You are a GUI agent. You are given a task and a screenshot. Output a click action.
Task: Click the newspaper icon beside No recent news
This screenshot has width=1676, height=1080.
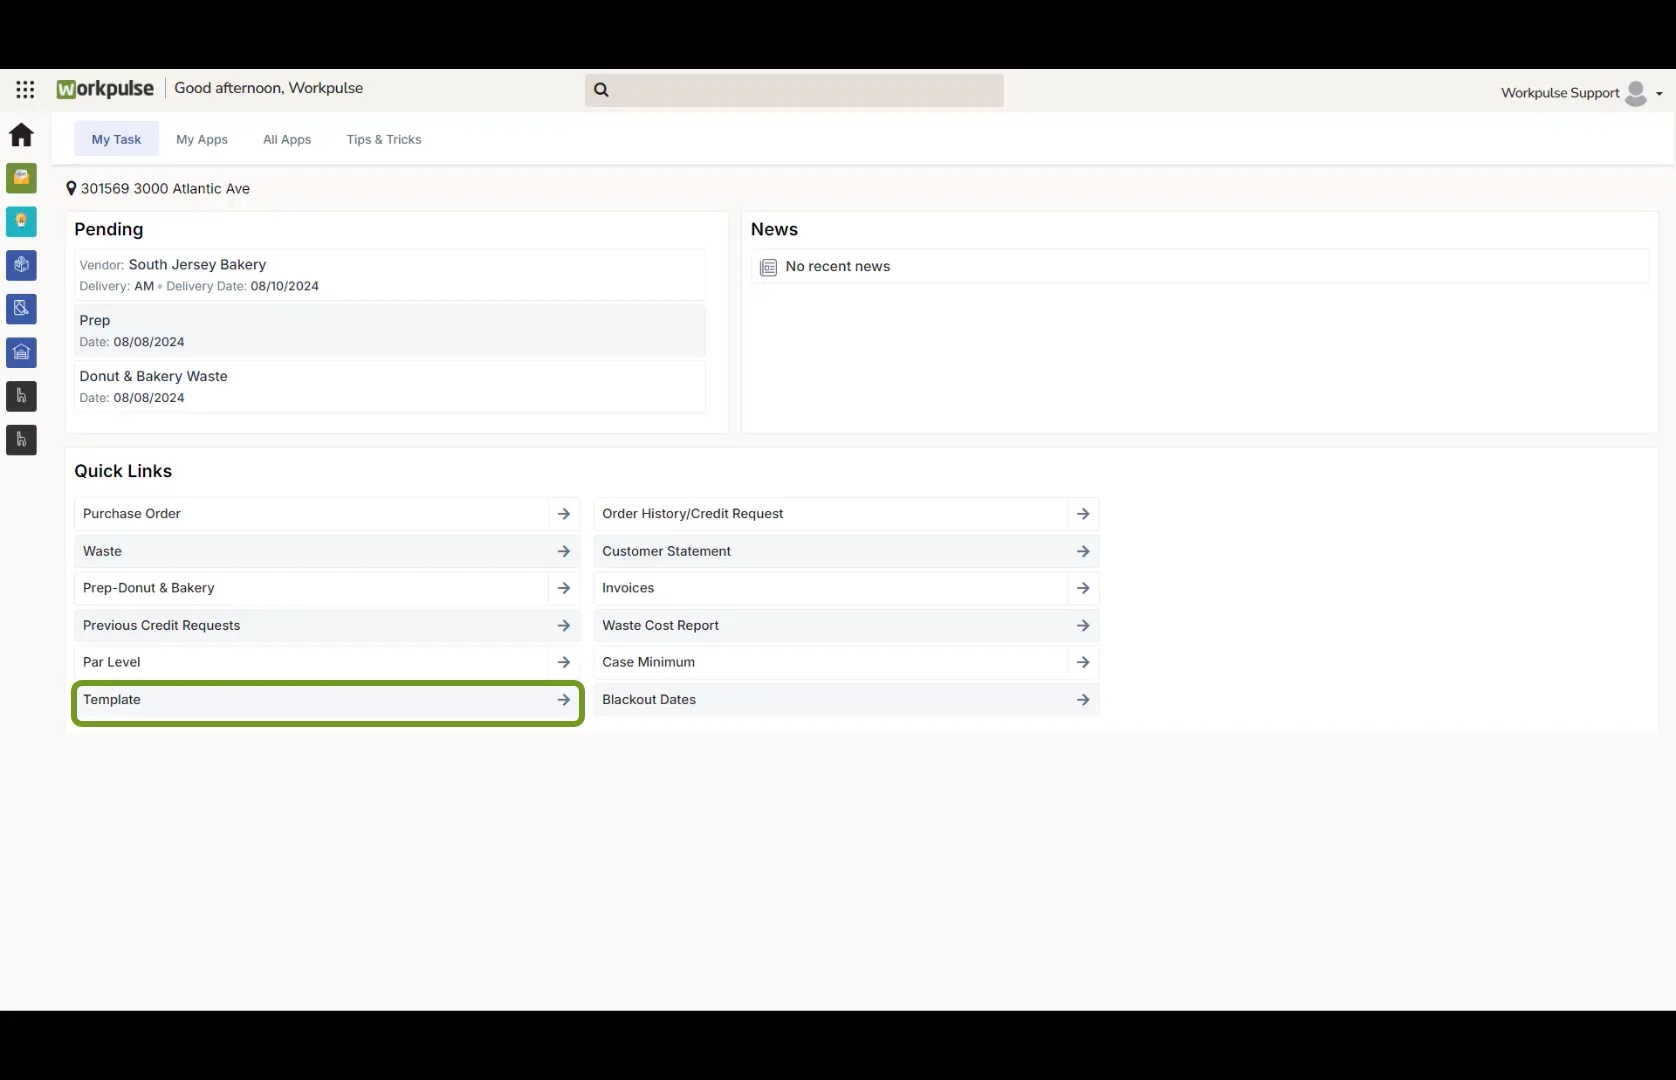tap(768, 267)
